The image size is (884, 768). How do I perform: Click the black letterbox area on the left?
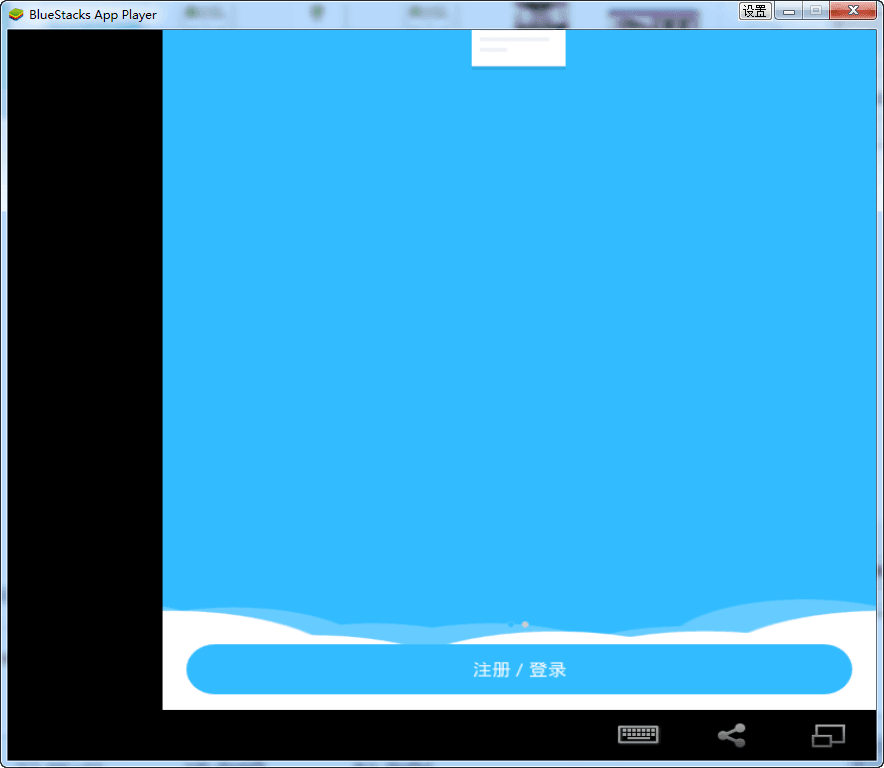coord(84,370)
